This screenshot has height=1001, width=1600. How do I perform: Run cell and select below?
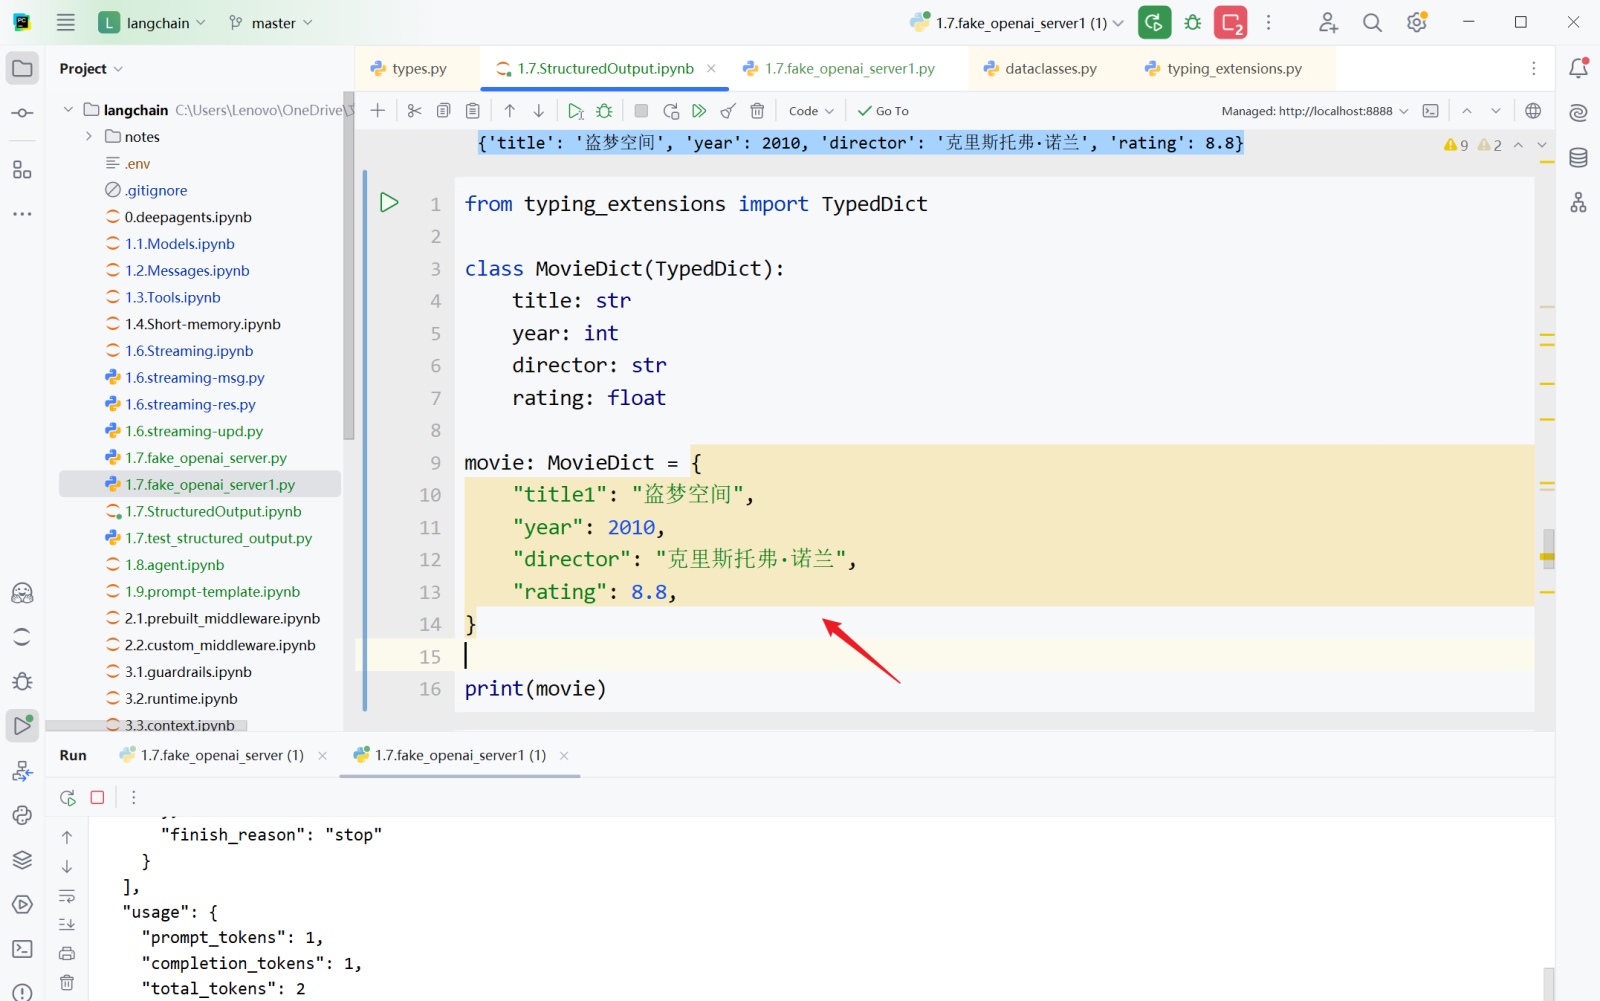(575, 111)
